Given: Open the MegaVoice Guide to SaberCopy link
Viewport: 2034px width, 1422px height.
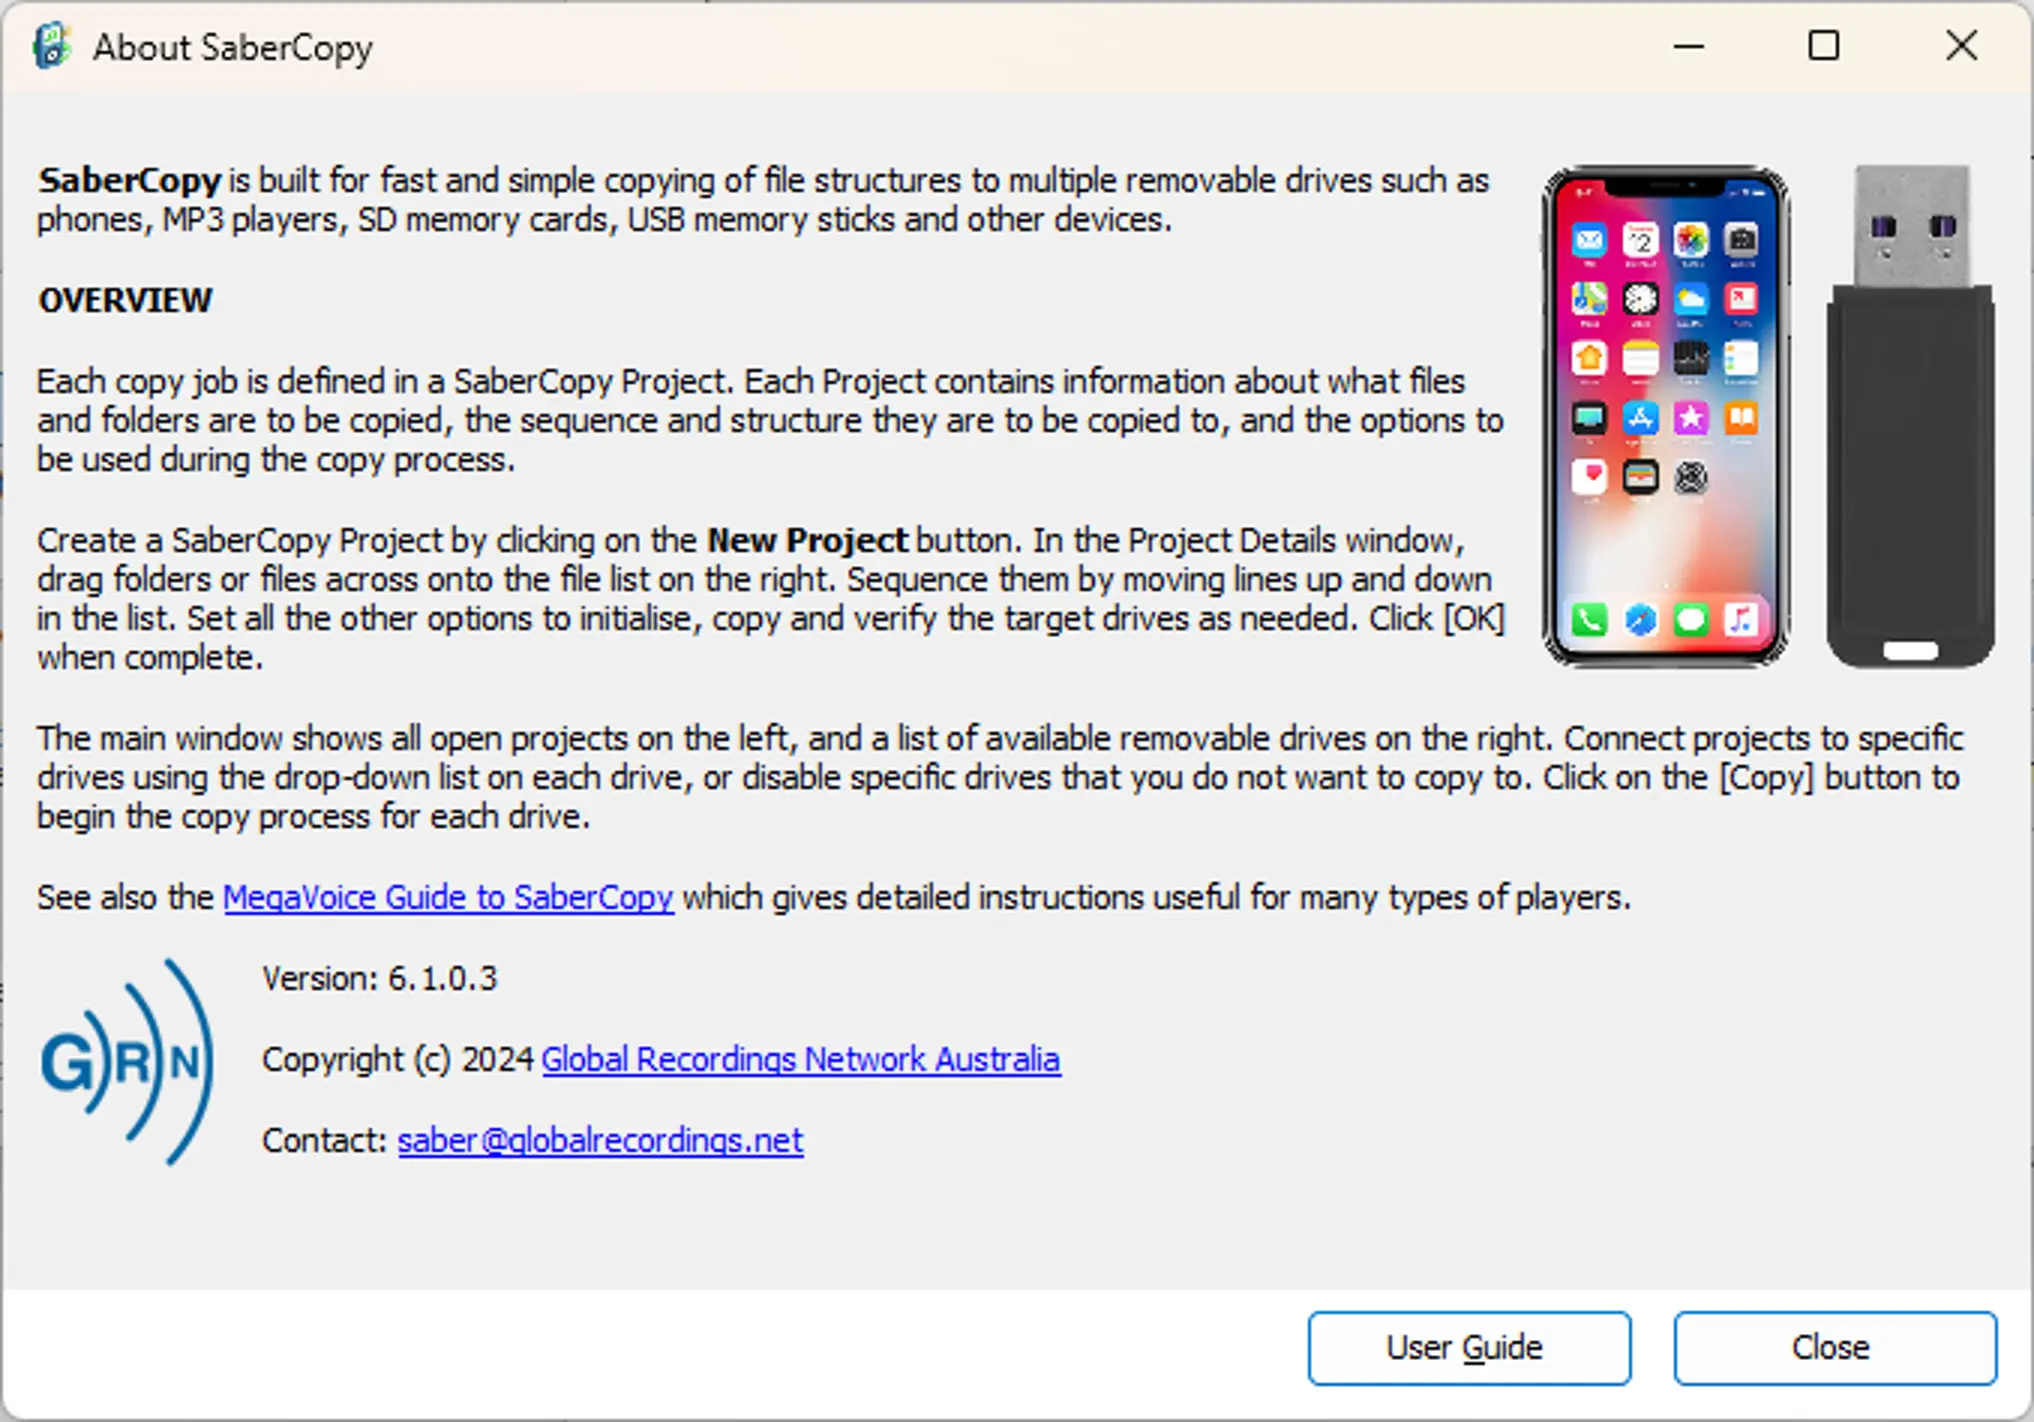Looking at the screenshot, I should pyautogui.click(x=448, y=897).
